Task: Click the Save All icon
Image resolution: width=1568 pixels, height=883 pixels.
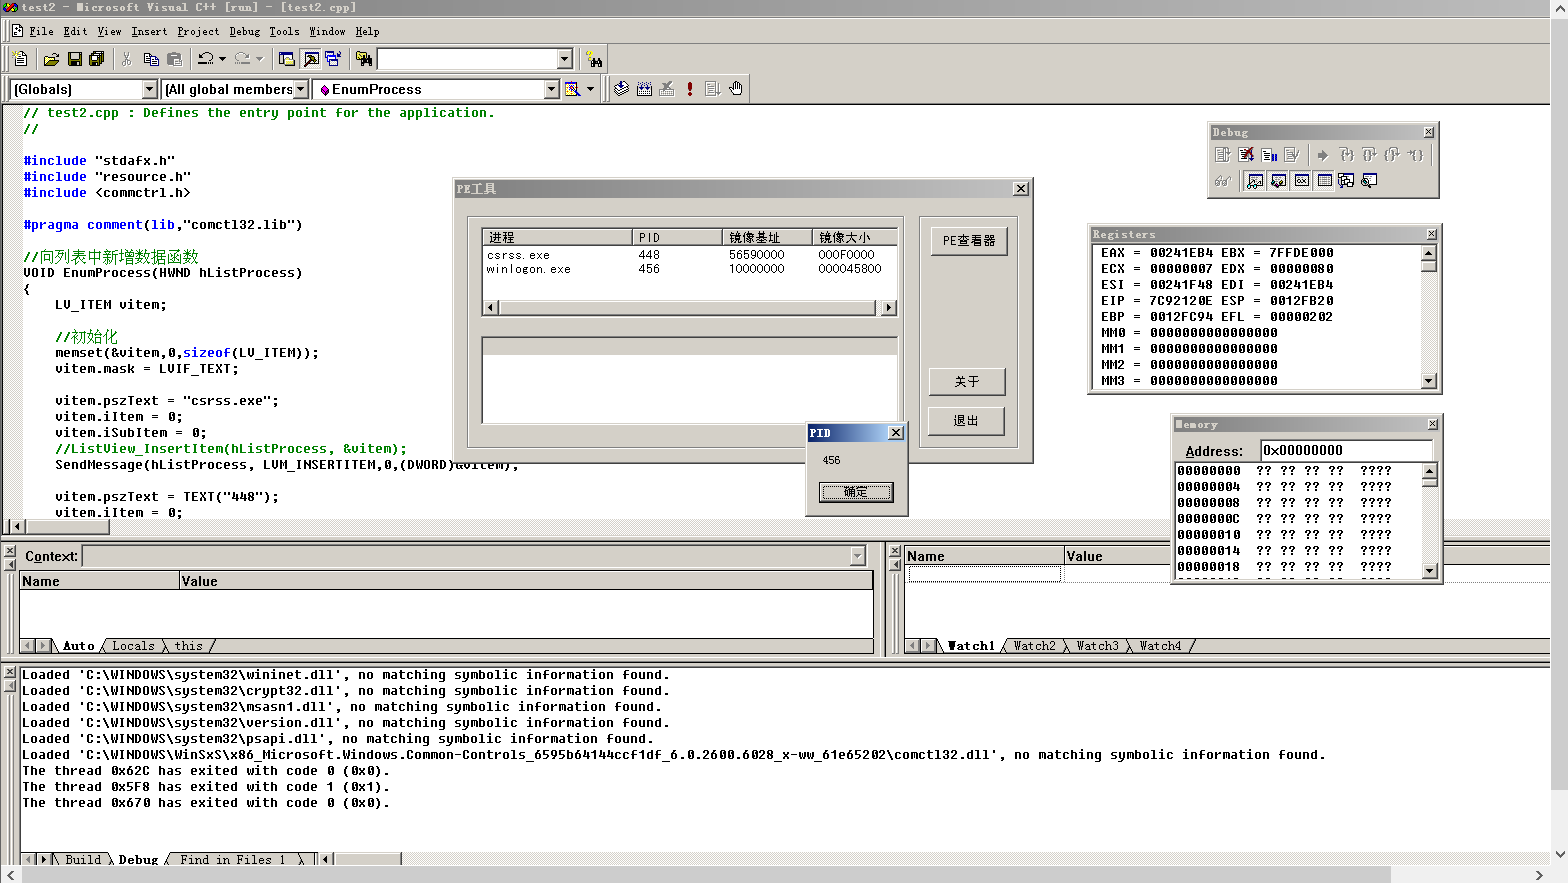Action: (x=97, y=59)
